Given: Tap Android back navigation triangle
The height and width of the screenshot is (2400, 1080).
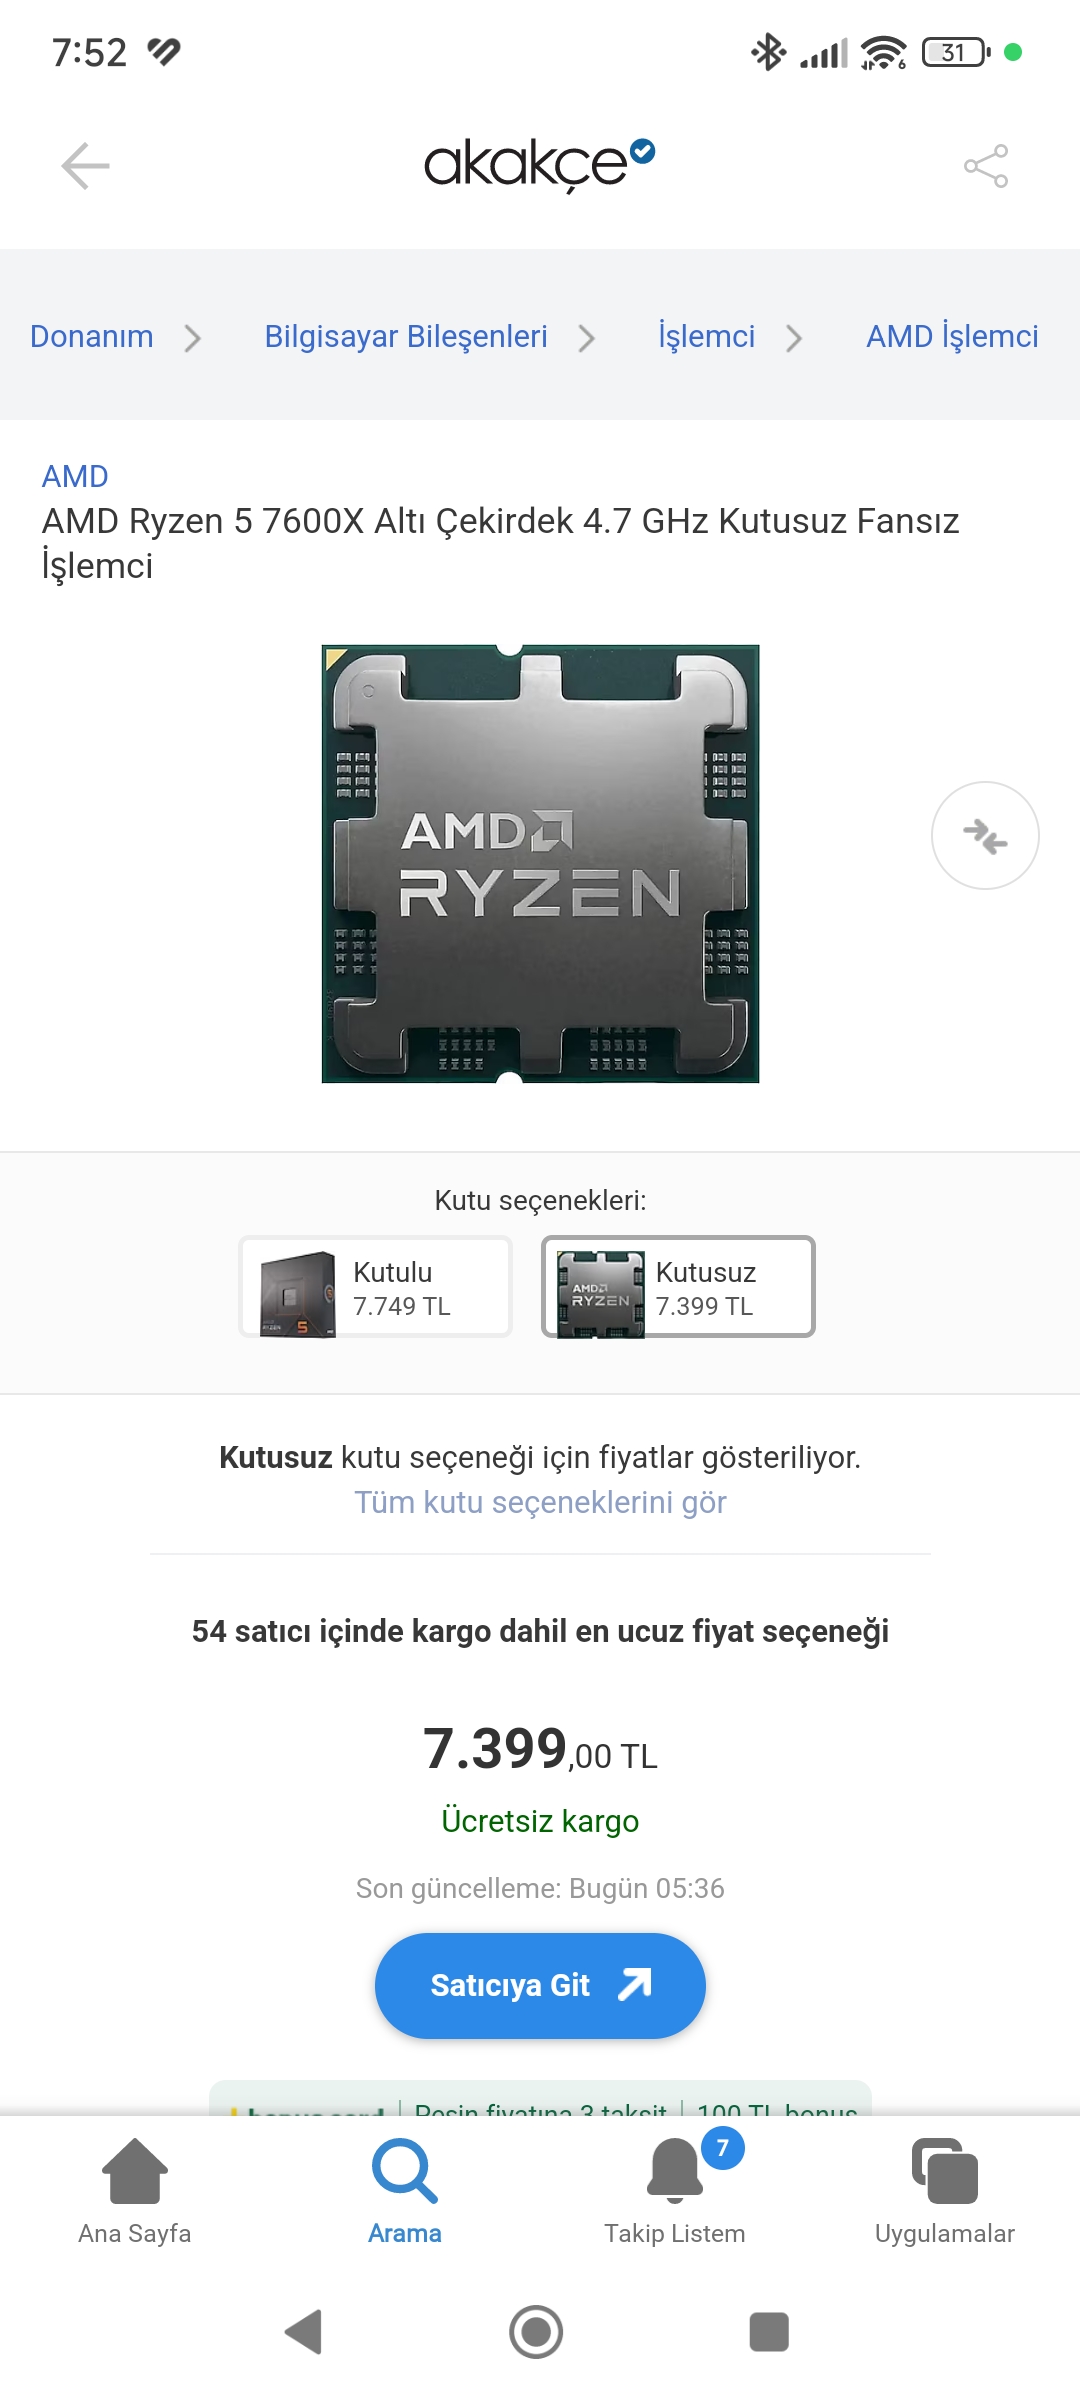Looking at the screenshot, I should coord(304,2332).
